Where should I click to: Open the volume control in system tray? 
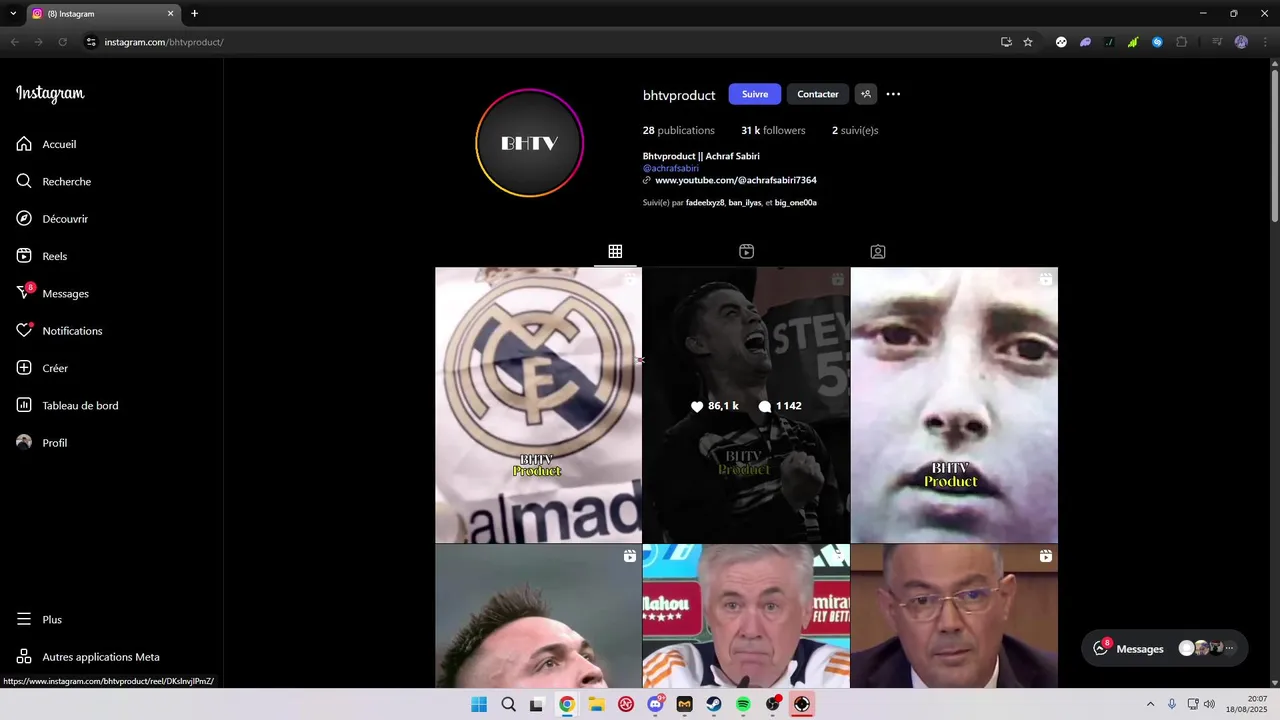pyautogui.click(x=1210, y=704)
